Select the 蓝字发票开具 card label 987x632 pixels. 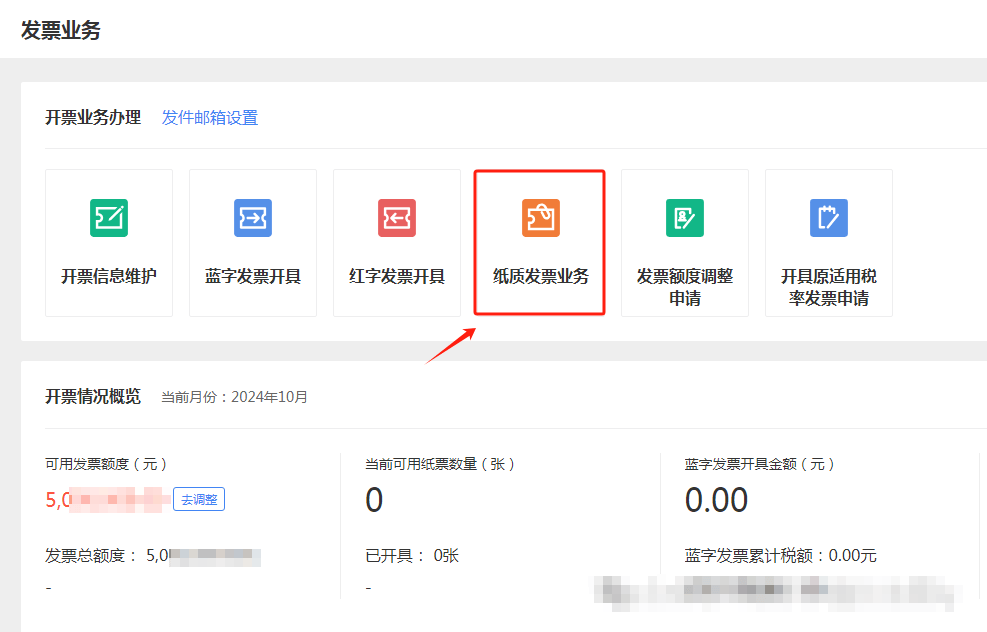pos(253,276)
